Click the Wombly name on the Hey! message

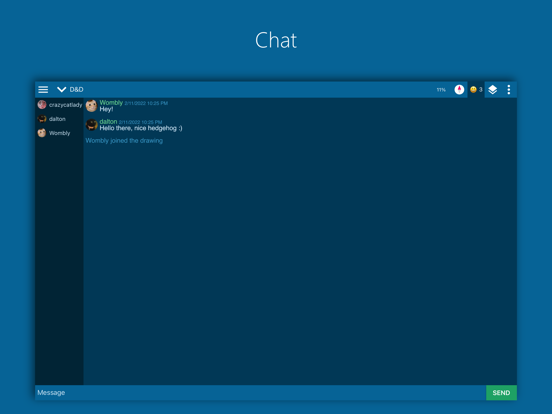(111, 102)
